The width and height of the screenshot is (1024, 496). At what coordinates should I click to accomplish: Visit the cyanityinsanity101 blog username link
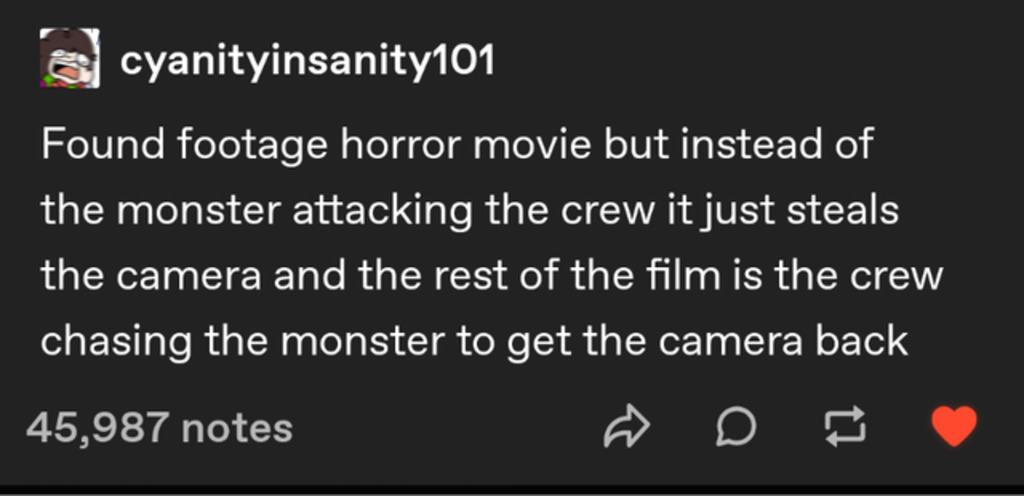pyautogui.click(x=307, y=61)
